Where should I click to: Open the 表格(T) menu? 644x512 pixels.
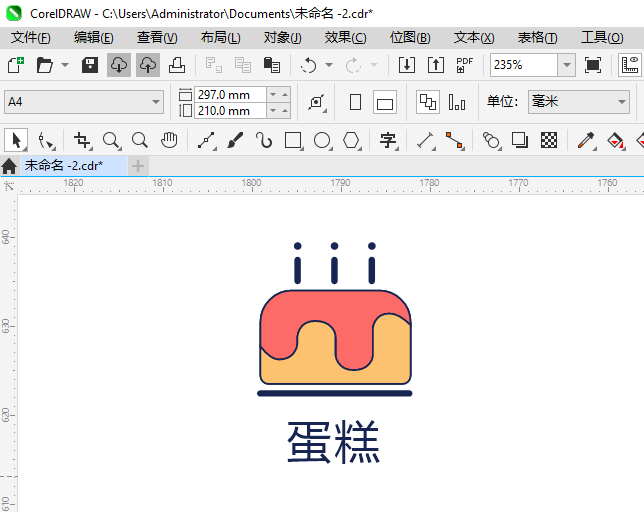(538, 38)
